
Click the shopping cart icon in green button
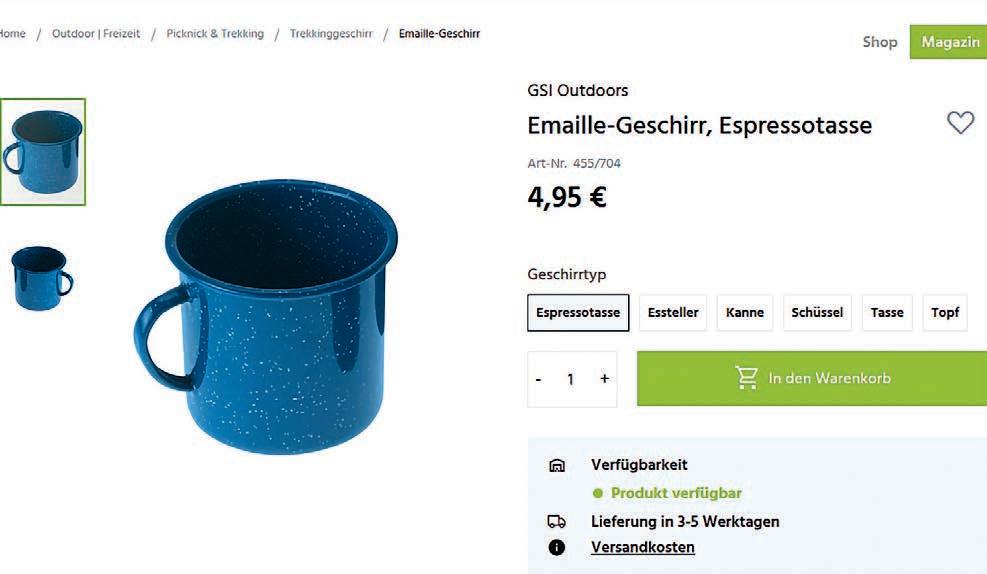[747, 378]
